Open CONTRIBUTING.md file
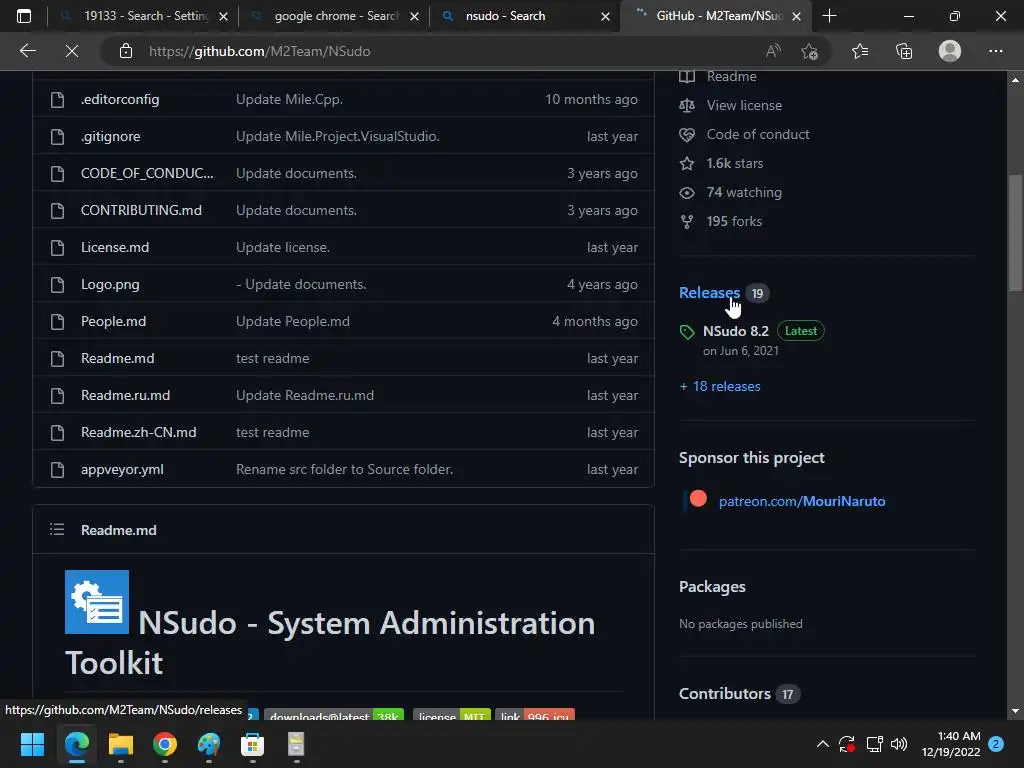Screen dimensions: 1024x768 (x=141, y=210)
